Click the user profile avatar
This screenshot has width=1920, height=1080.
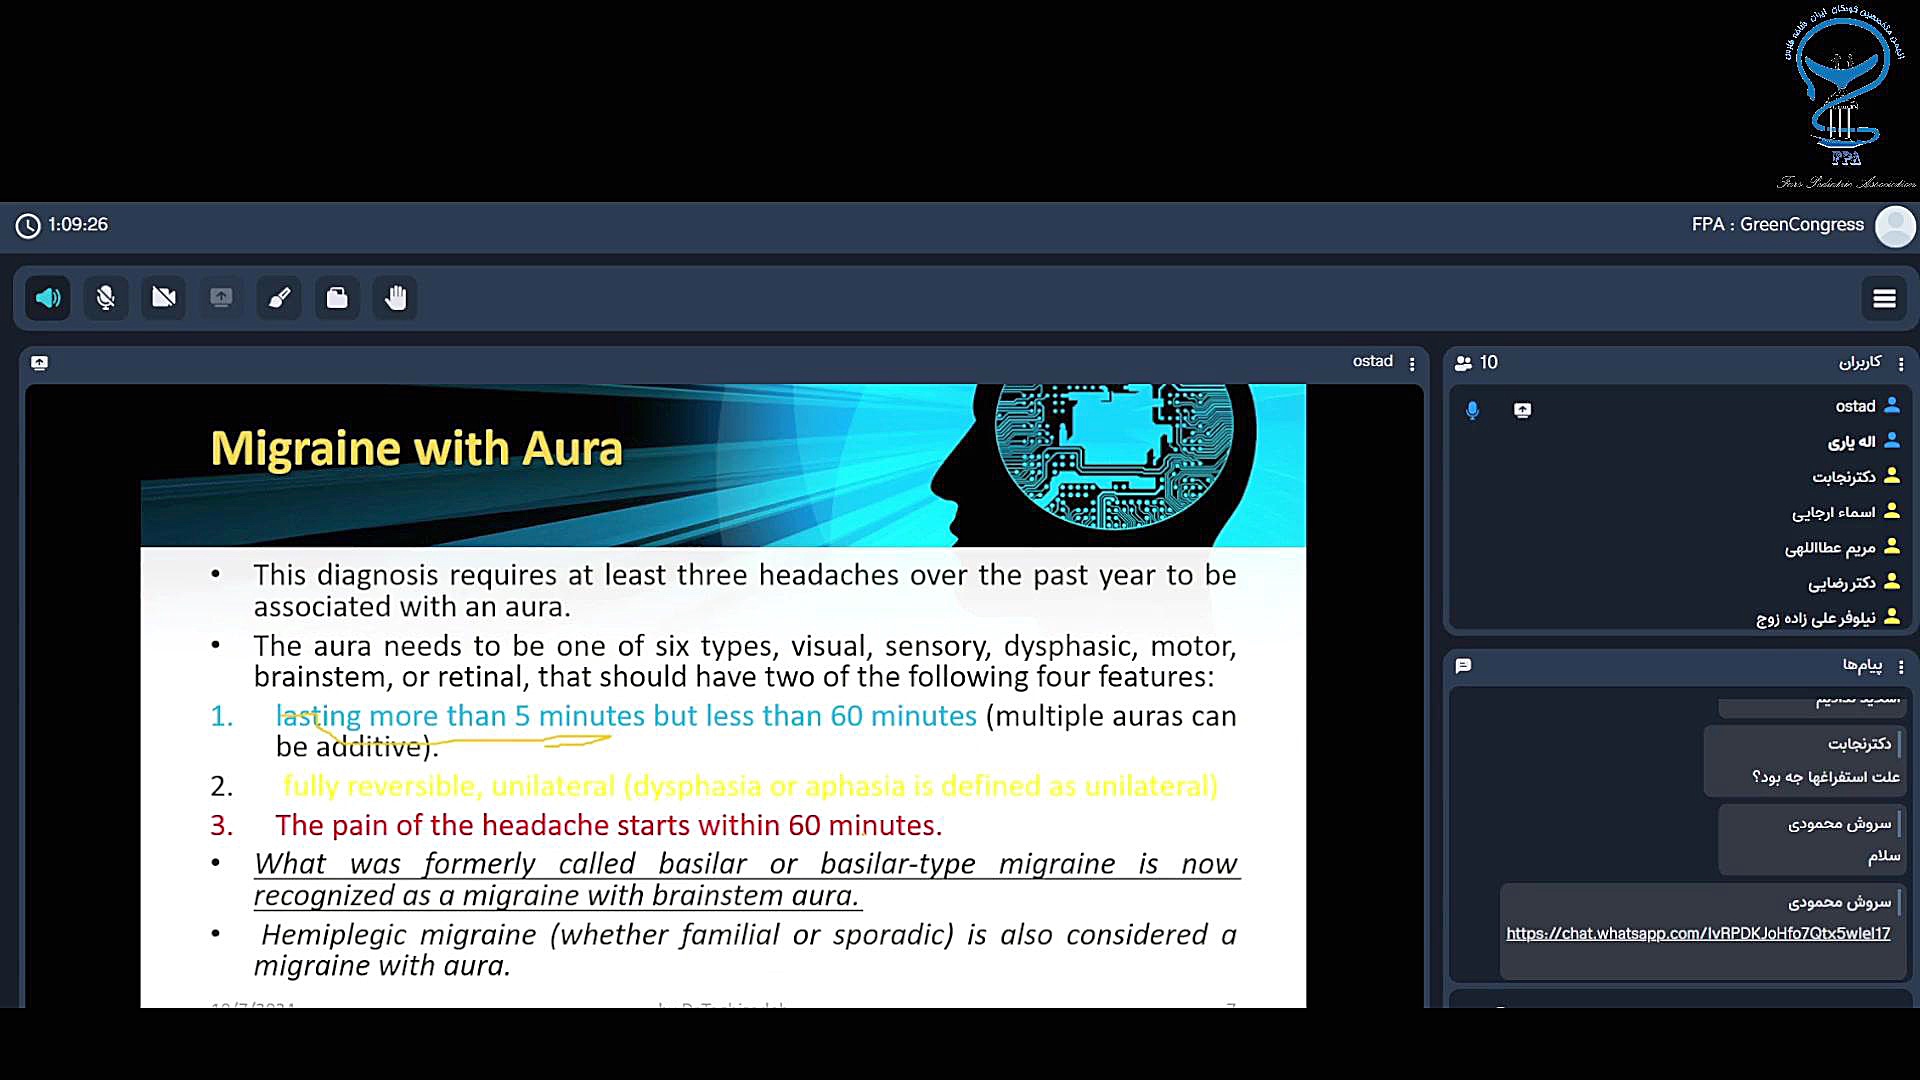(1894, 225)
